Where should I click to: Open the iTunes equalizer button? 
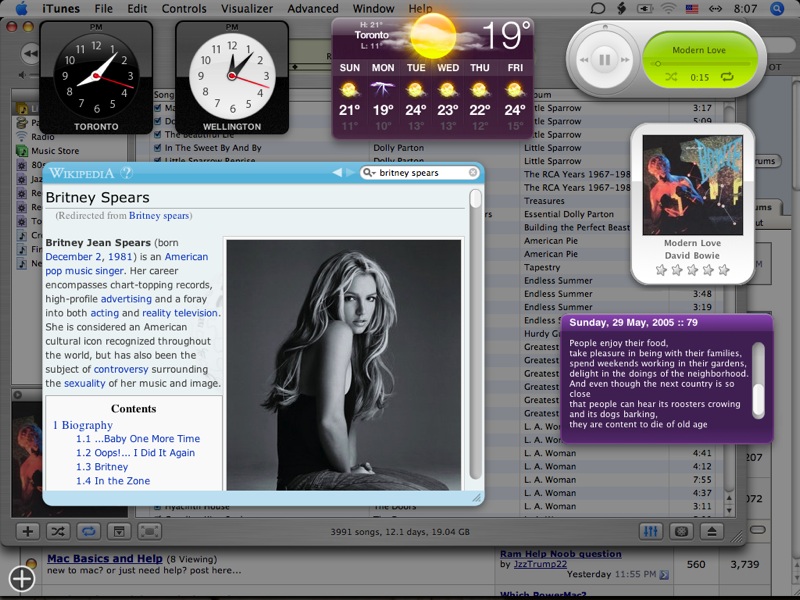(x=651, y=532)
